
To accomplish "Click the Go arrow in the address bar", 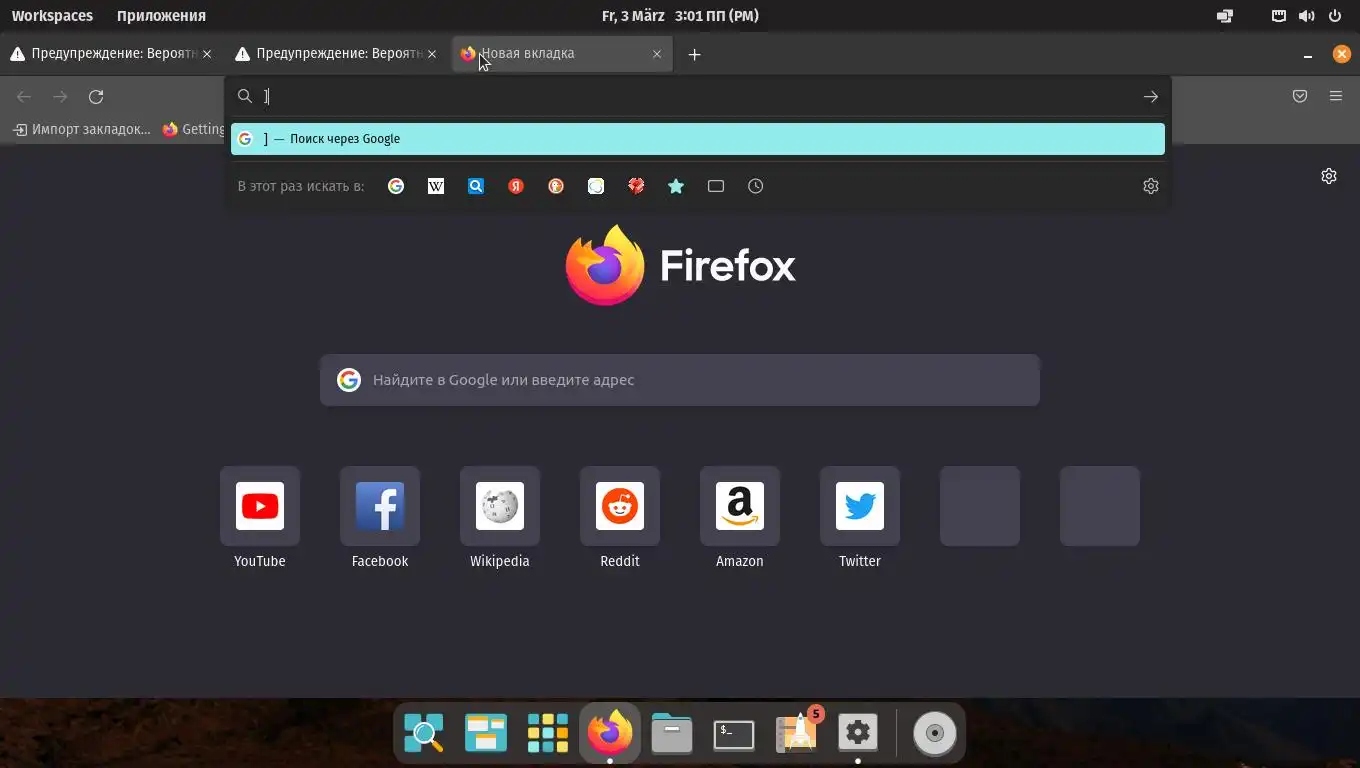I will [x=1151, y=97].
